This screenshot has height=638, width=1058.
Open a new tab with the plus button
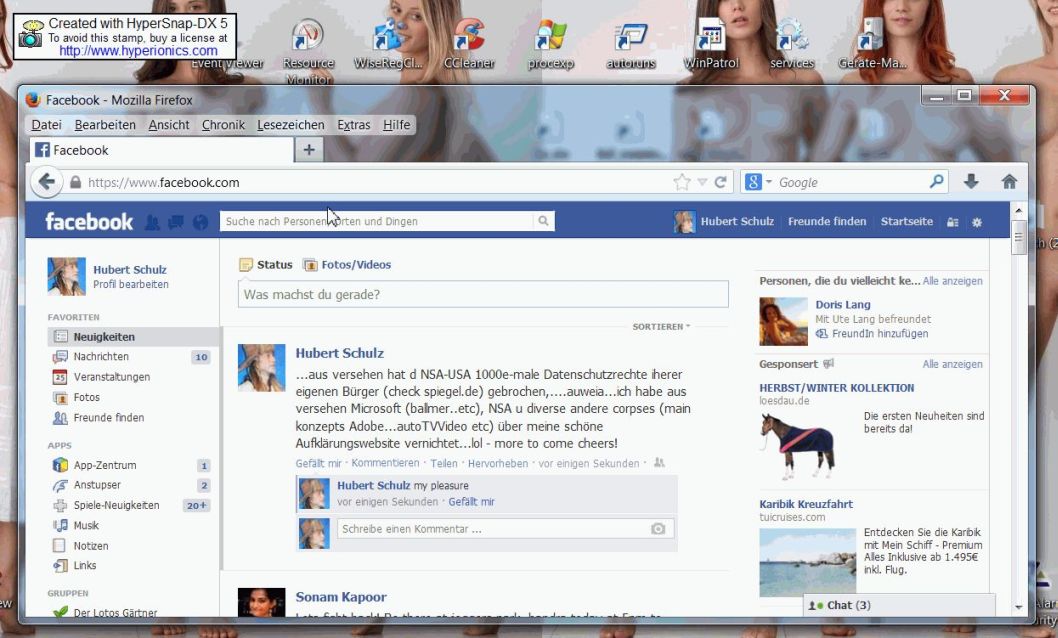(x=309, y=150)
